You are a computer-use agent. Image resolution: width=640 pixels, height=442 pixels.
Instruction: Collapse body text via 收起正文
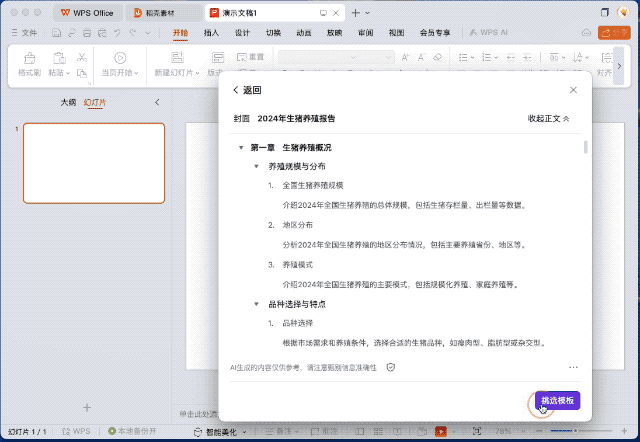tap(548, 119)
